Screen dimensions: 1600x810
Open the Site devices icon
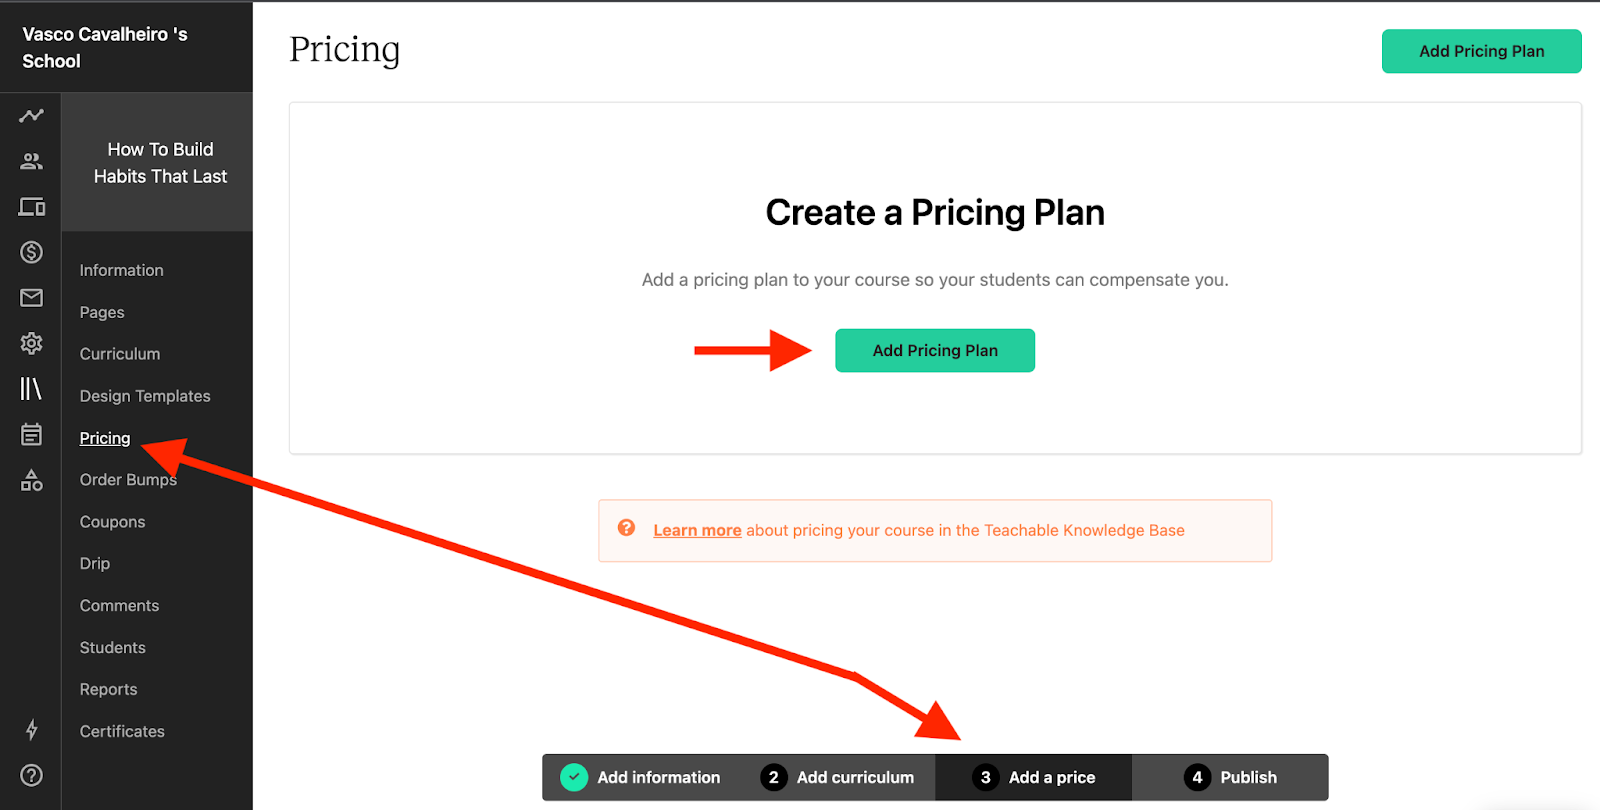[x=31, y=207]
